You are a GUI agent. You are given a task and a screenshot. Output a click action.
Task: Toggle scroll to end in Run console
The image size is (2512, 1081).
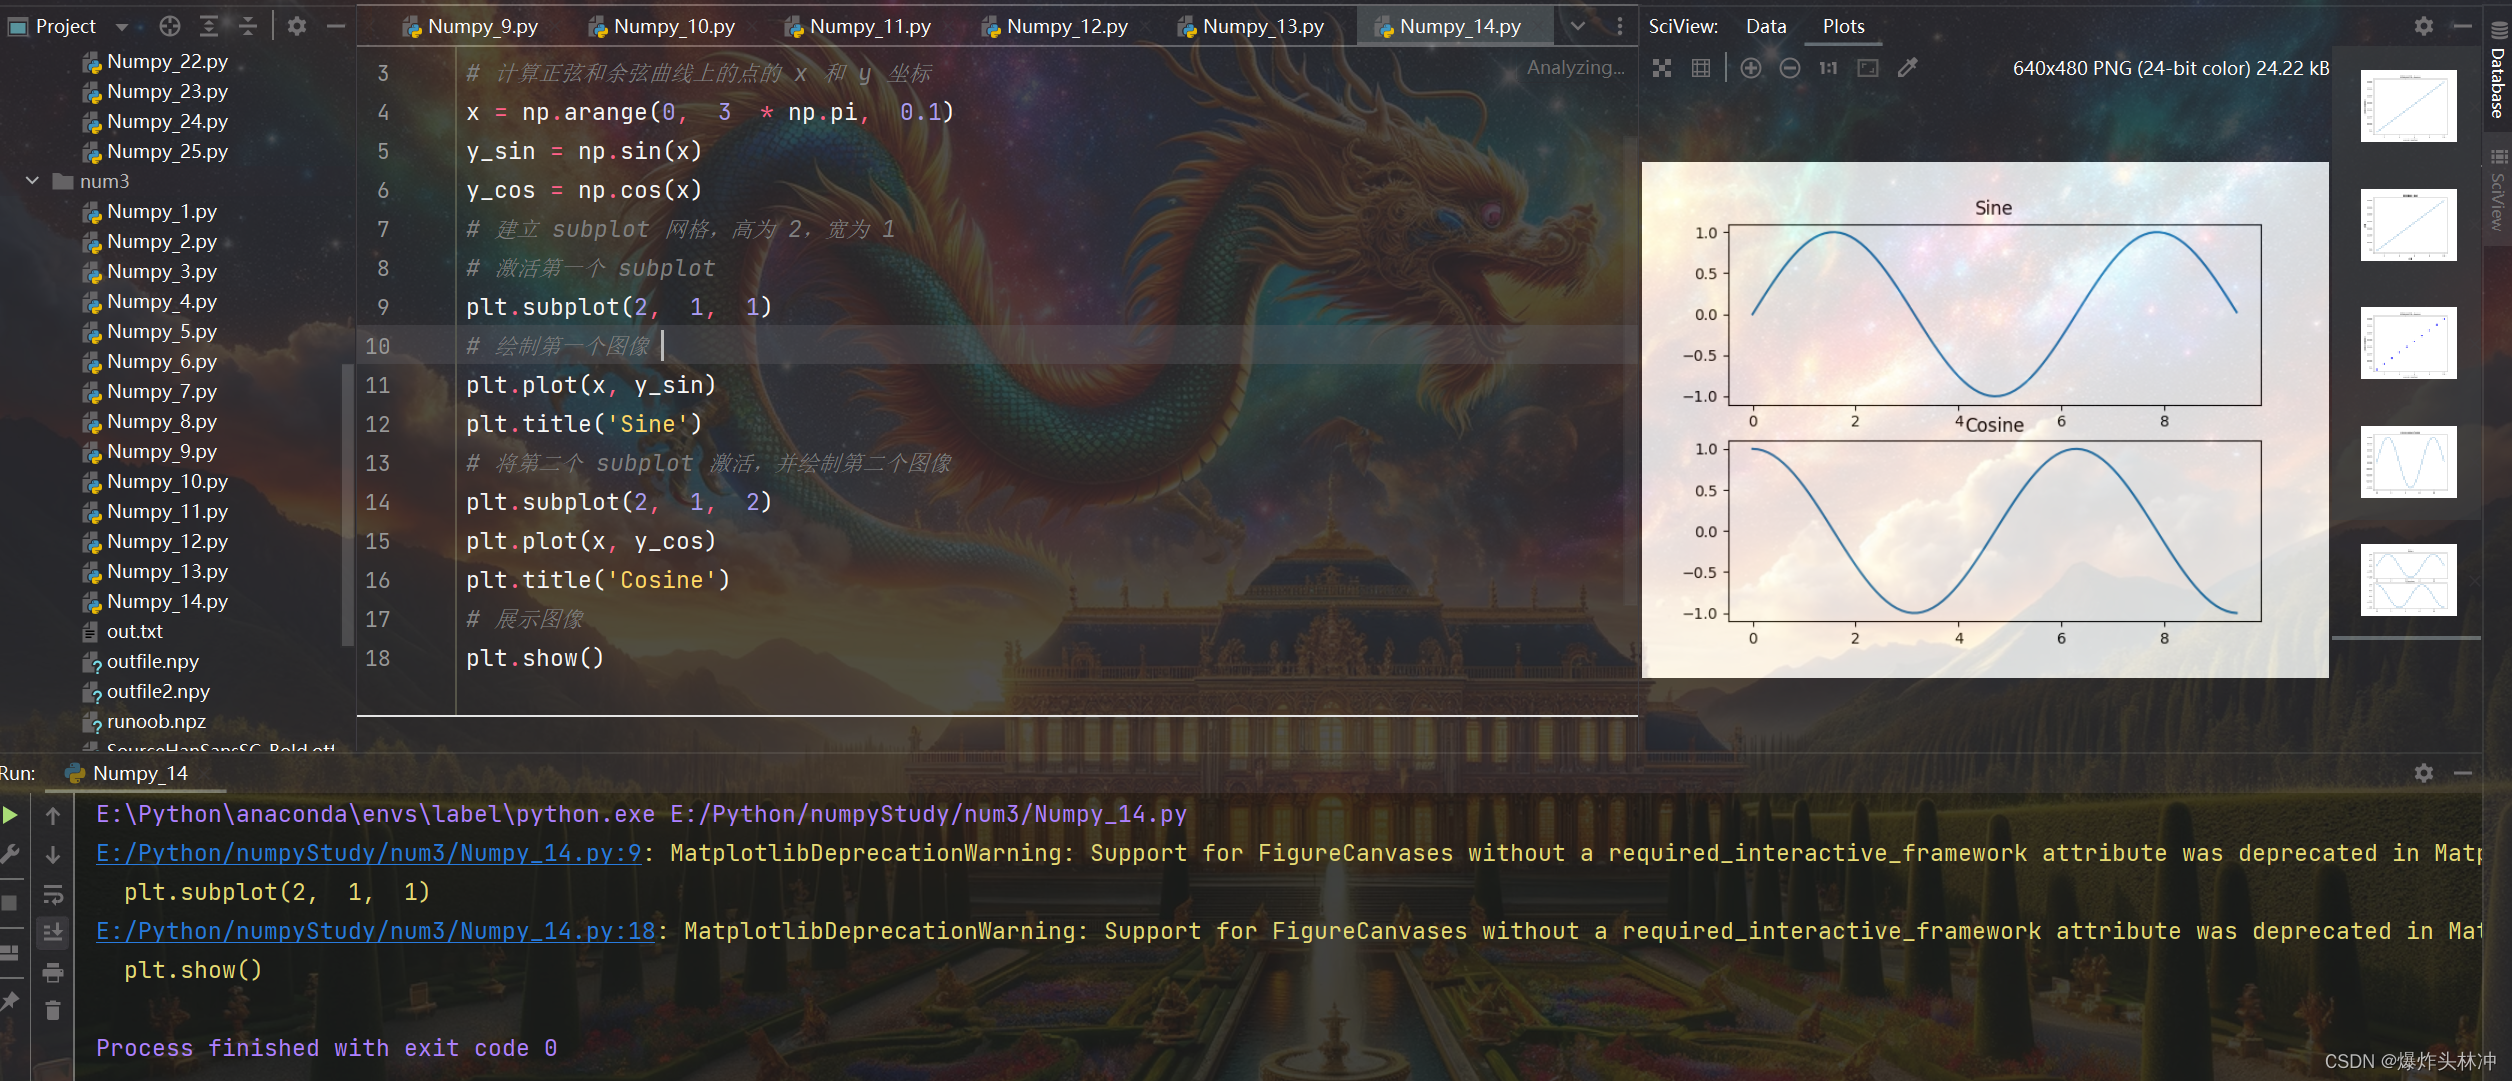[x=53, y=933]
